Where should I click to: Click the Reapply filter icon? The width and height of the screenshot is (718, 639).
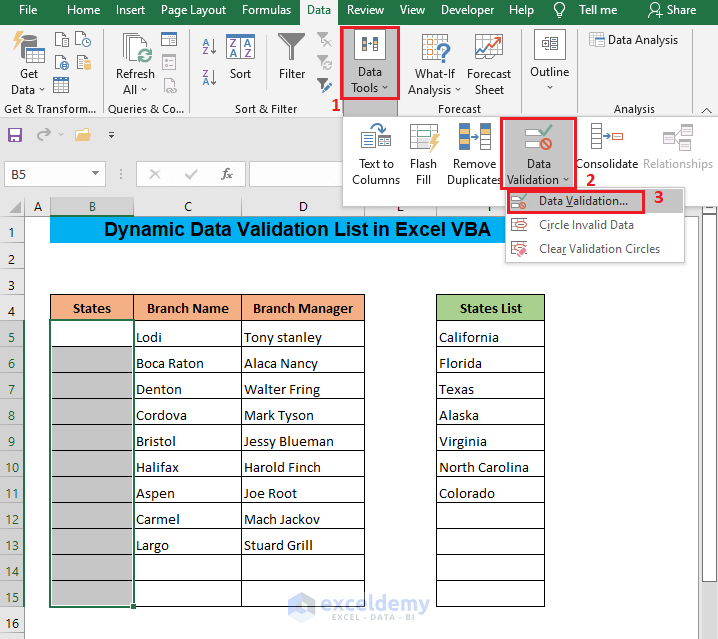[x=324, y=62]
